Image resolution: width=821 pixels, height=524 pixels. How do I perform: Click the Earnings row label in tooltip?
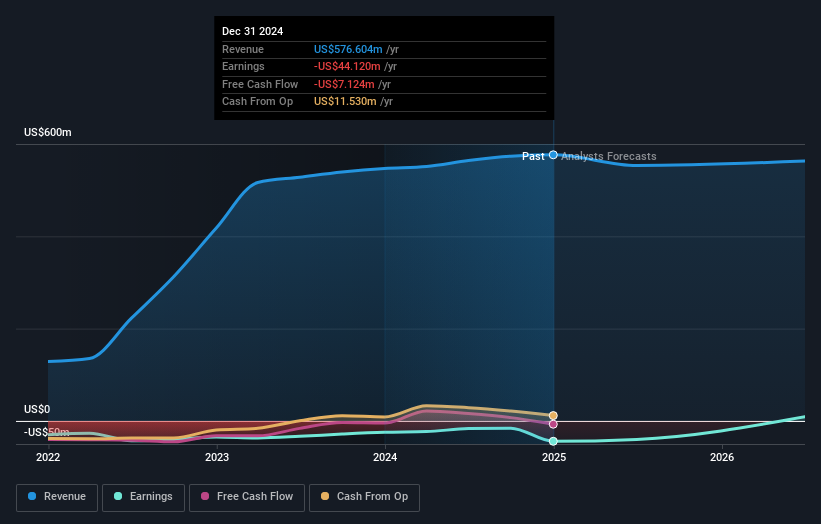243,66
